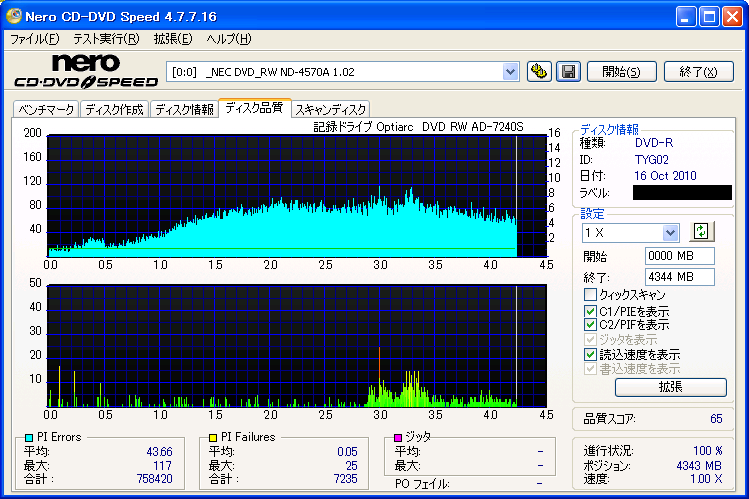The height and width of the screenshot is (499, 749).
Task: Click the 開始(S) start button
Action: coord(621,72)
